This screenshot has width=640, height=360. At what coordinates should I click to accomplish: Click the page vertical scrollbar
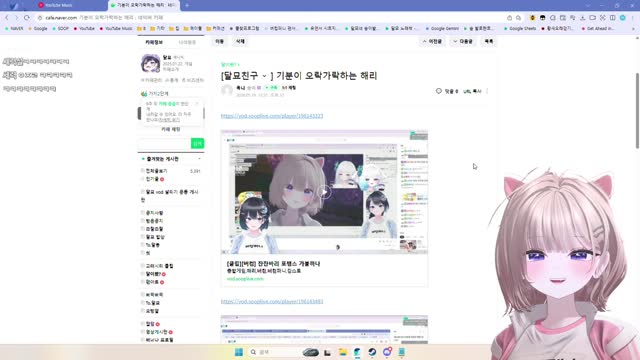[637, 110]
